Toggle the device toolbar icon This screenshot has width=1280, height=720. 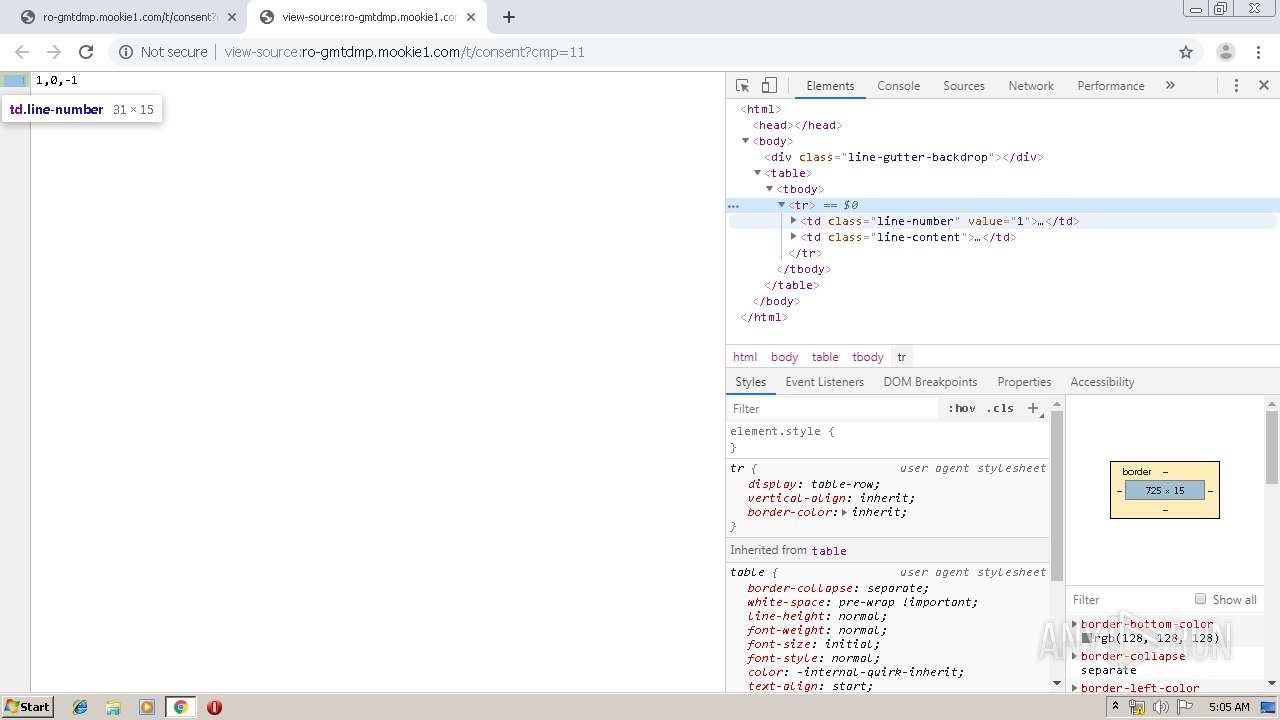[x=769, y=86]
